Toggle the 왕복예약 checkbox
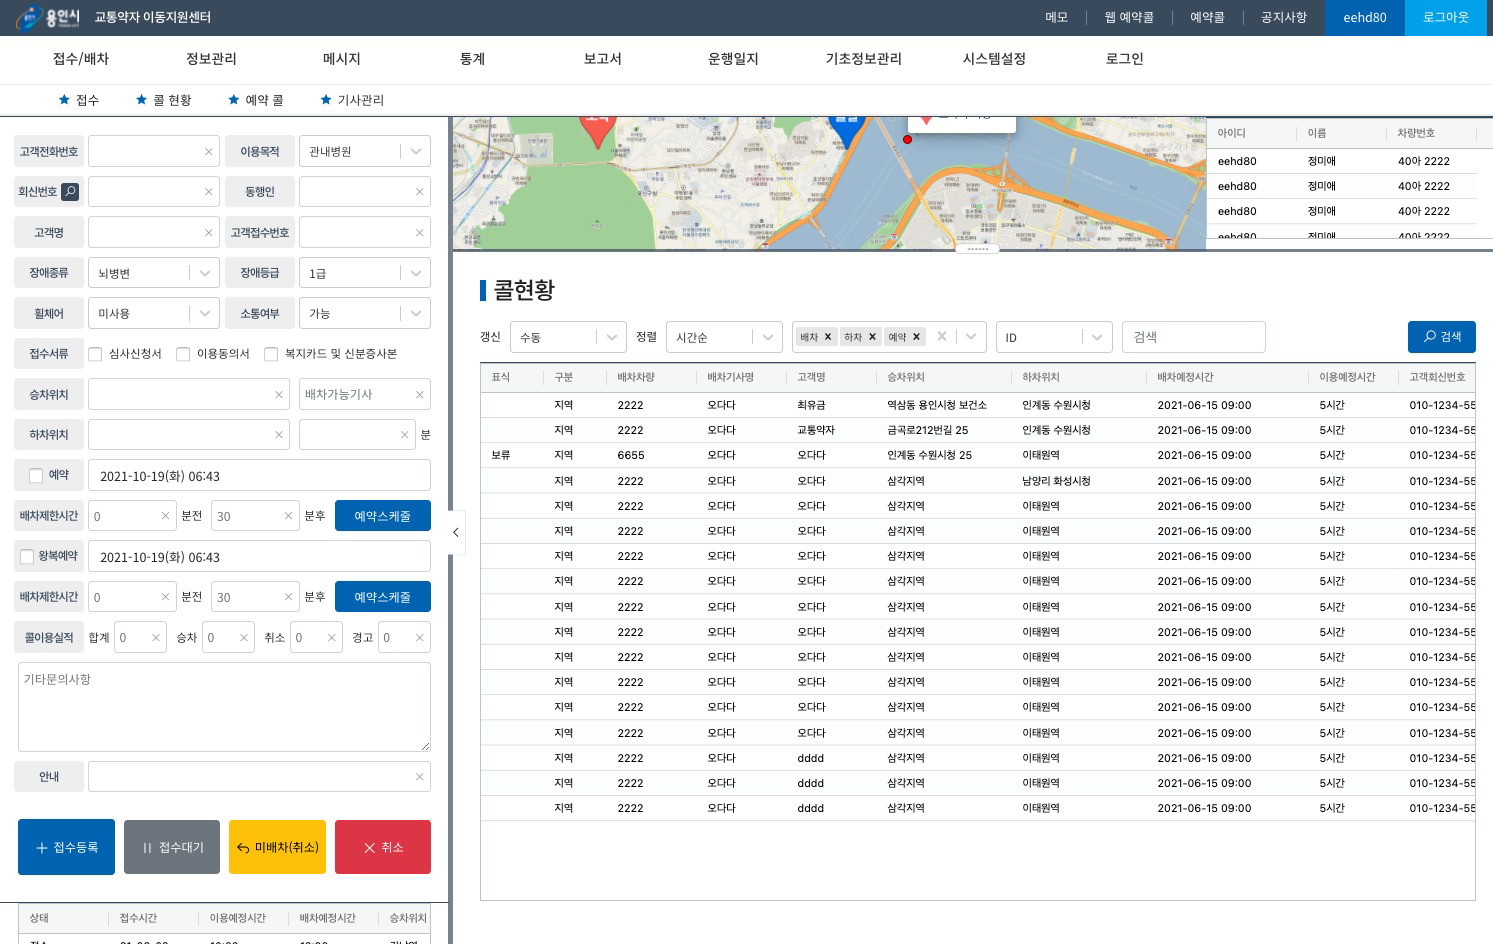Viewport: 1493px width, 944px height. (27, 557)
